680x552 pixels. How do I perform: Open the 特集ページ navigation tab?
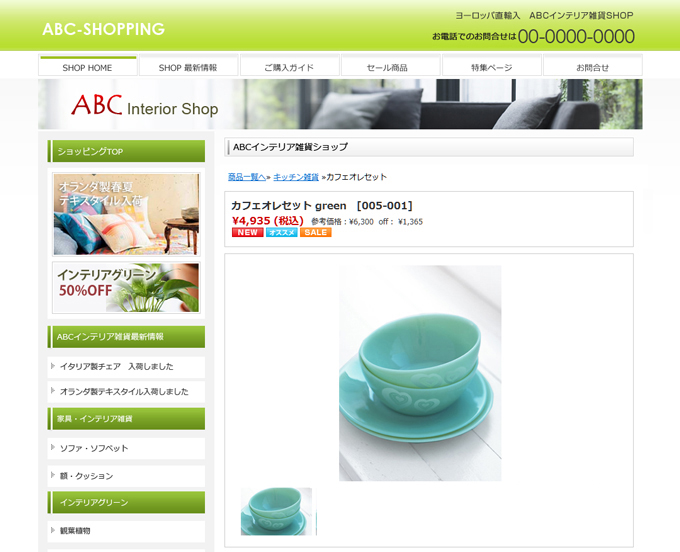point(491,66)
